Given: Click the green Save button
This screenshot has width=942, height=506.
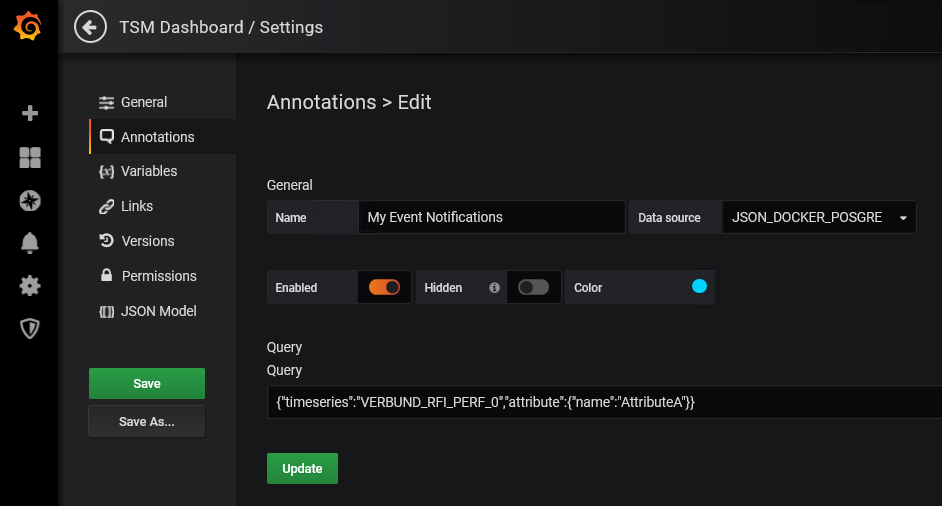Looking at the screenshot, I should coord(147,383).
